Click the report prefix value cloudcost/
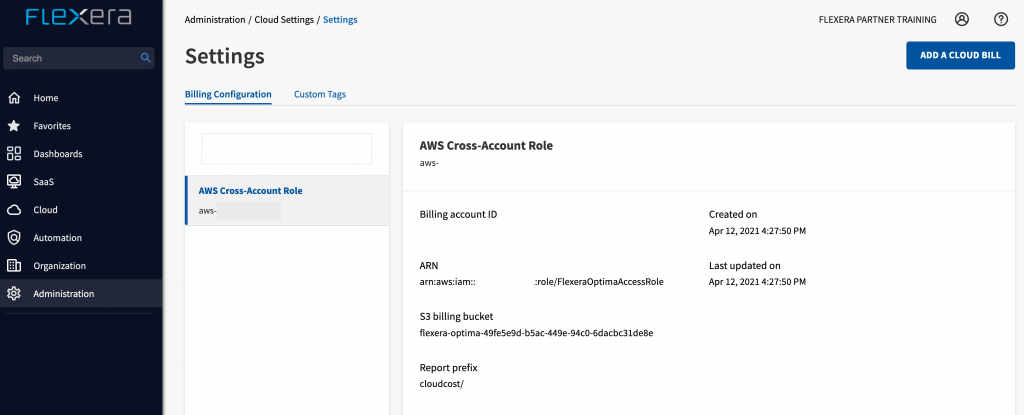Image resolution: width=1024 pixels, height=415 pixels. coord(441,384)
